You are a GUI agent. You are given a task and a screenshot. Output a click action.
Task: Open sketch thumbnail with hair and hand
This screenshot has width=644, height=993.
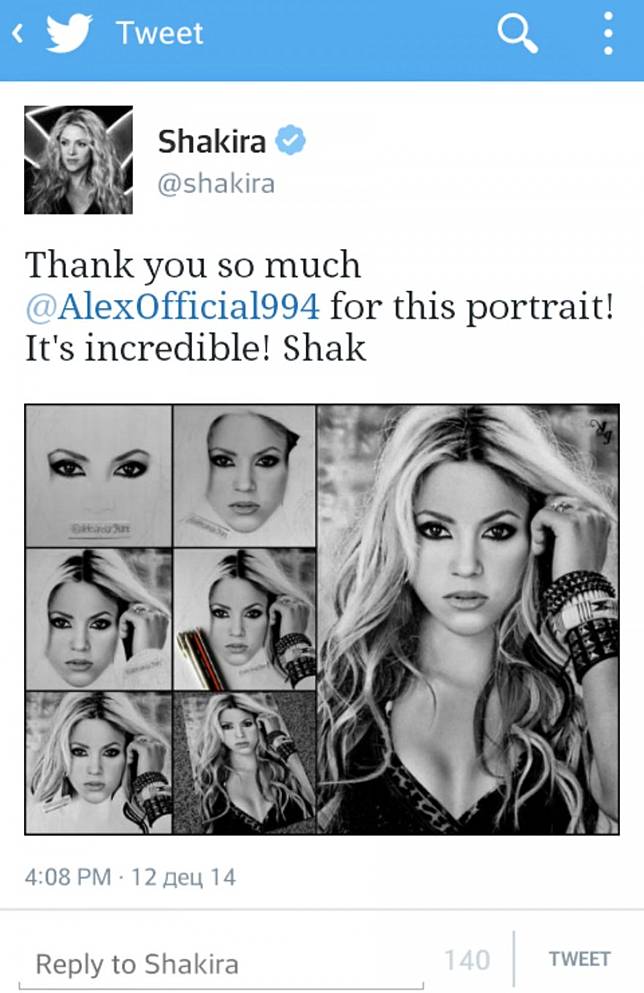pos(98,619)
